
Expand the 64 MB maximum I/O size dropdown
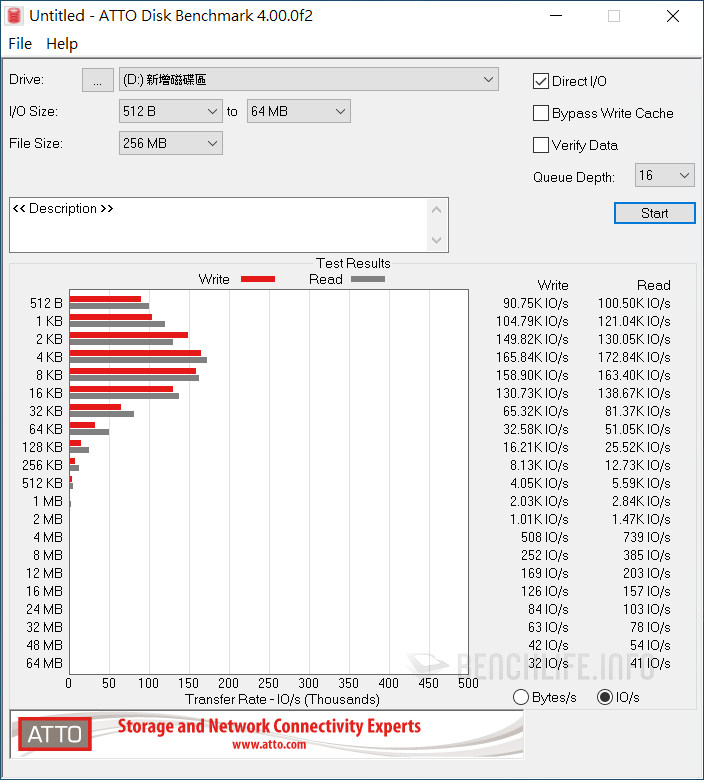point(299,112)
